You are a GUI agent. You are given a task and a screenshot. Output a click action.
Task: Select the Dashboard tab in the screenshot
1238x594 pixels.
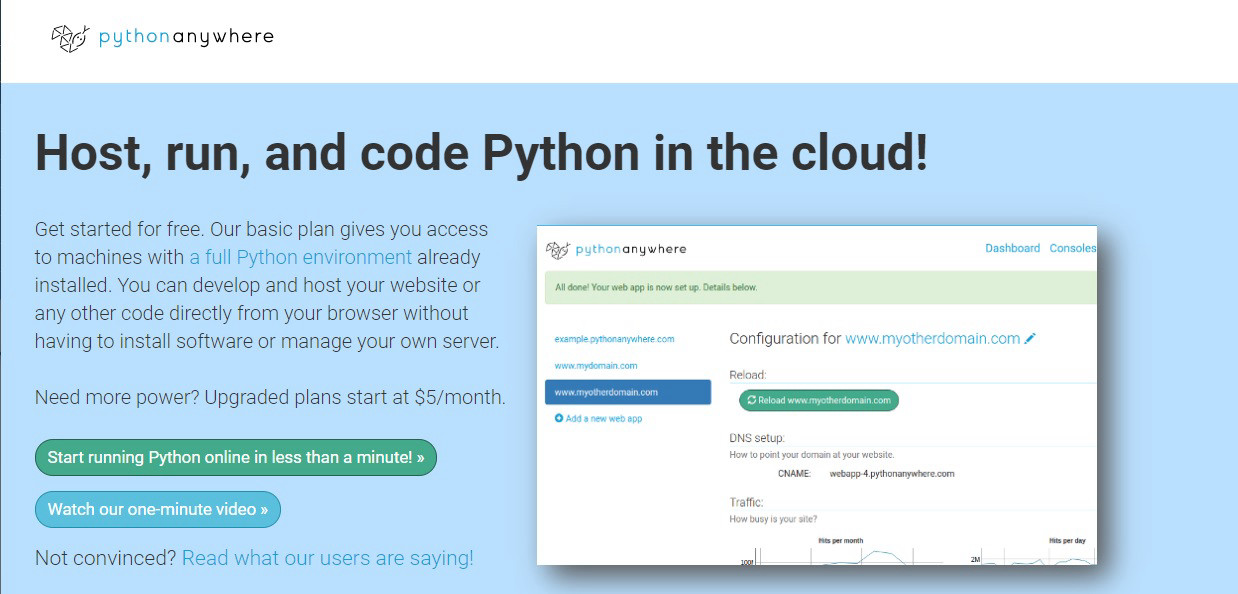1012,248
